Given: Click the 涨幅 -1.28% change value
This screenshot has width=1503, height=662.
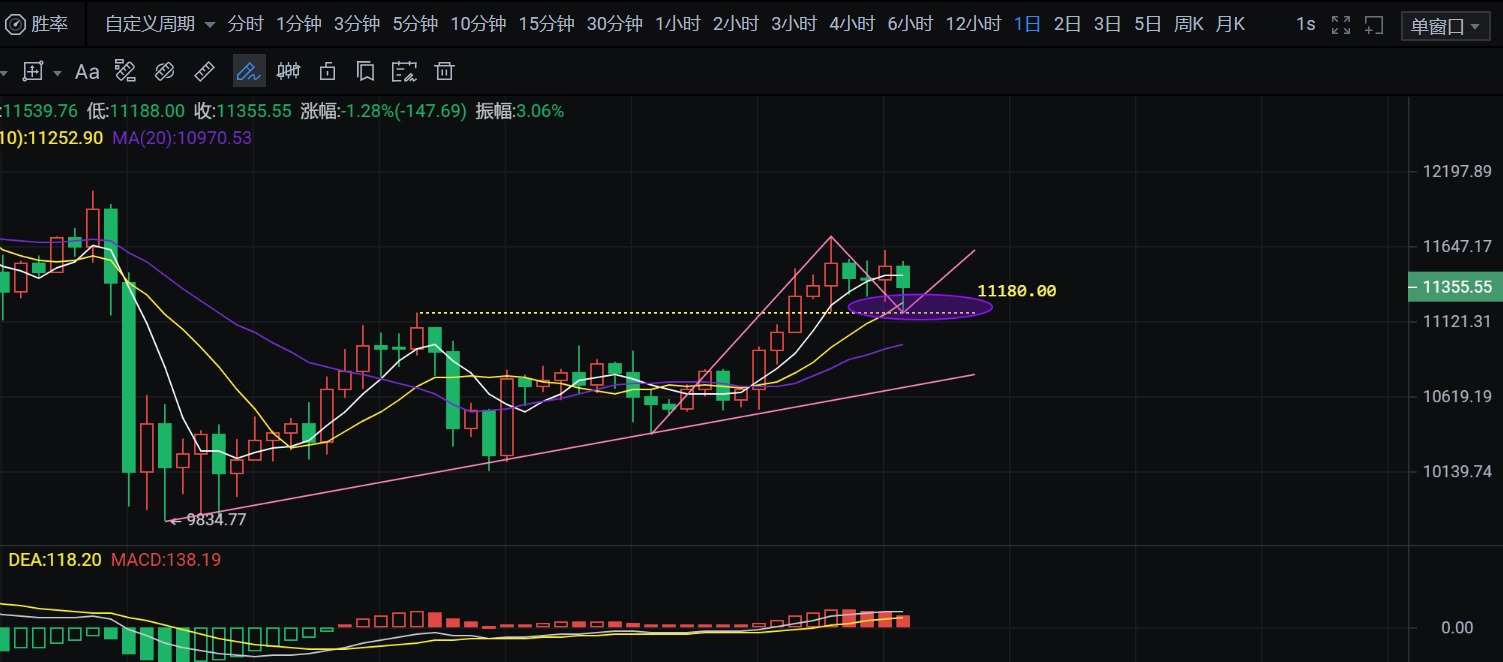Looking at the screenshot, I should click(x=384, y=111).
